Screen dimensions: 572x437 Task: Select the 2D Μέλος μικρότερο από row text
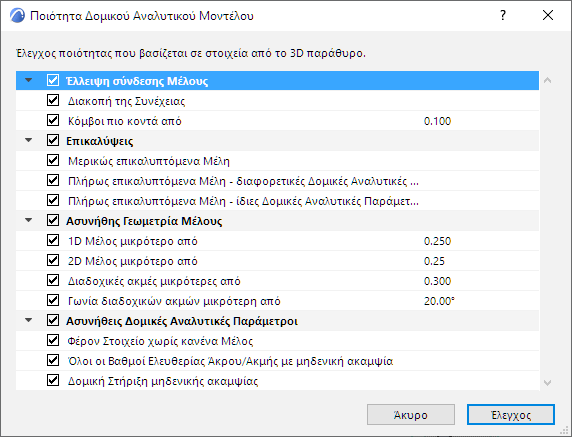point(133,261)
